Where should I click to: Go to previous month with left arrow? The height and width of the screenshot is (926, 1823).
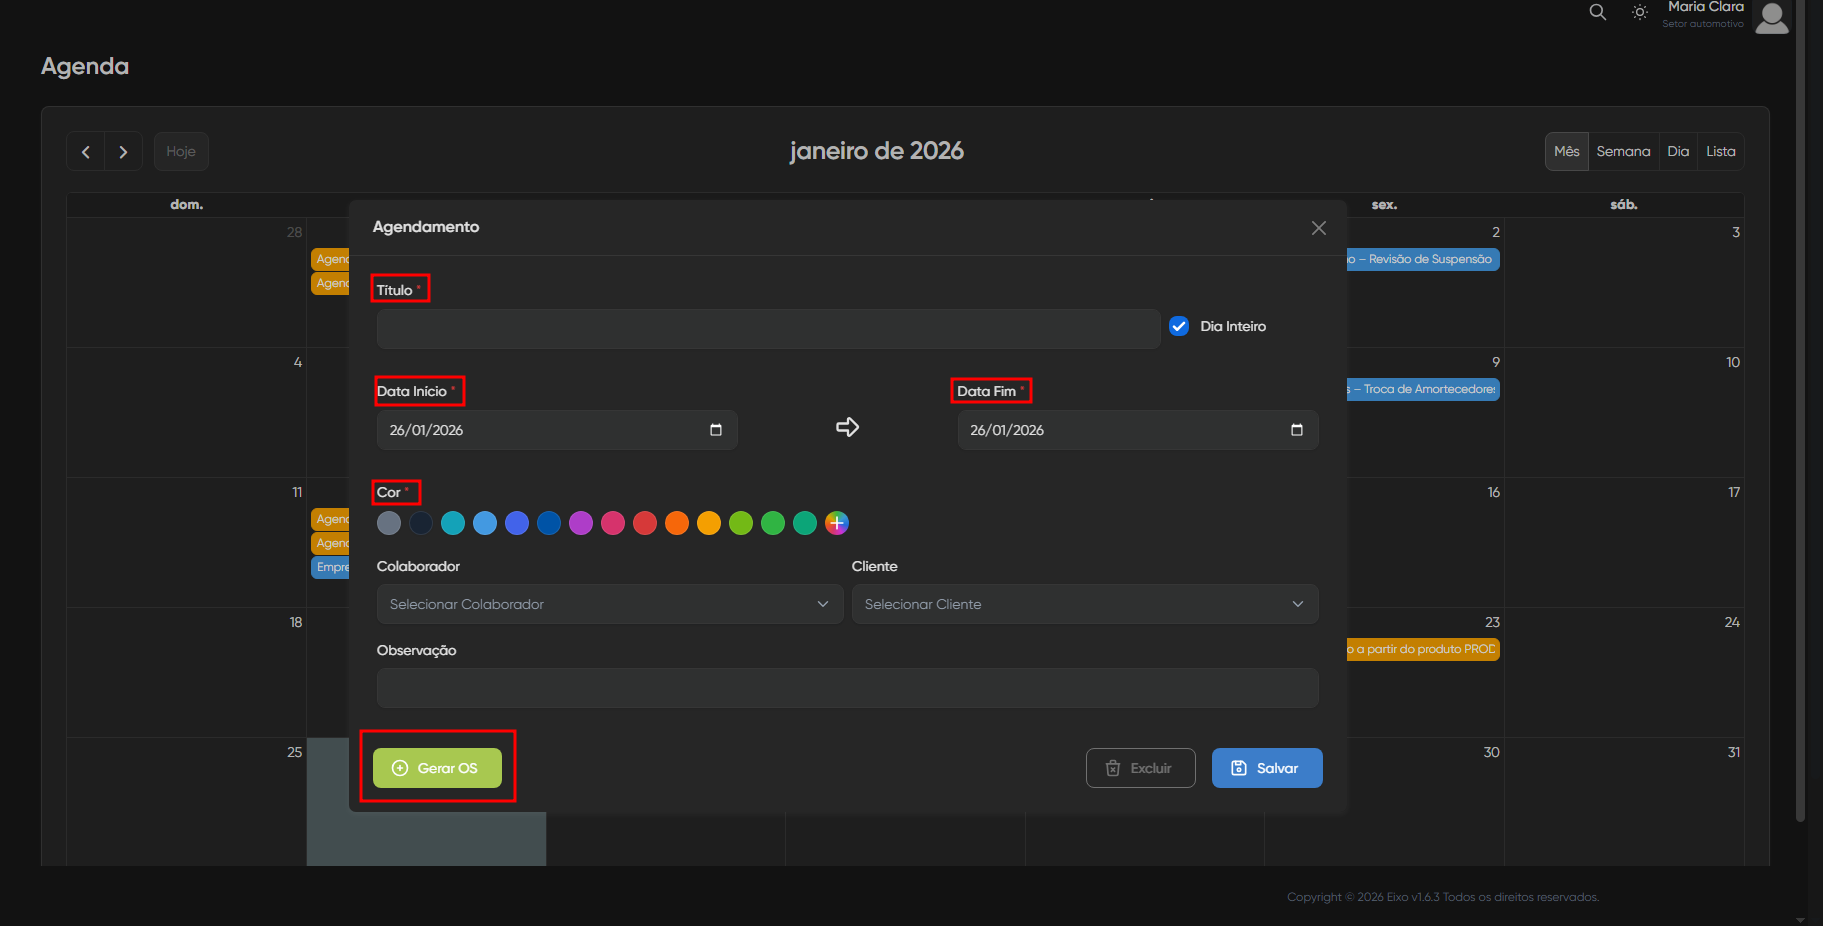[x=86, y=152]
